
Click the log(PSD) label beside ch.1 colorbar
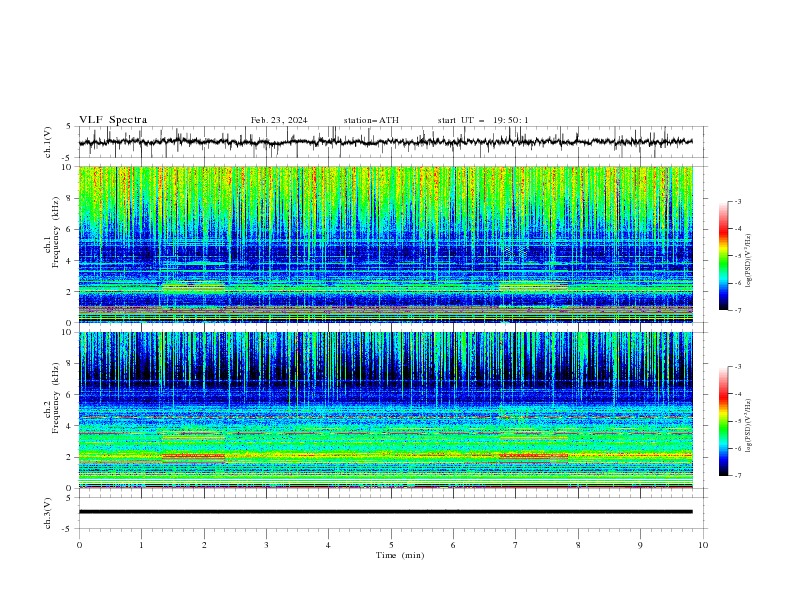(749, 261)
